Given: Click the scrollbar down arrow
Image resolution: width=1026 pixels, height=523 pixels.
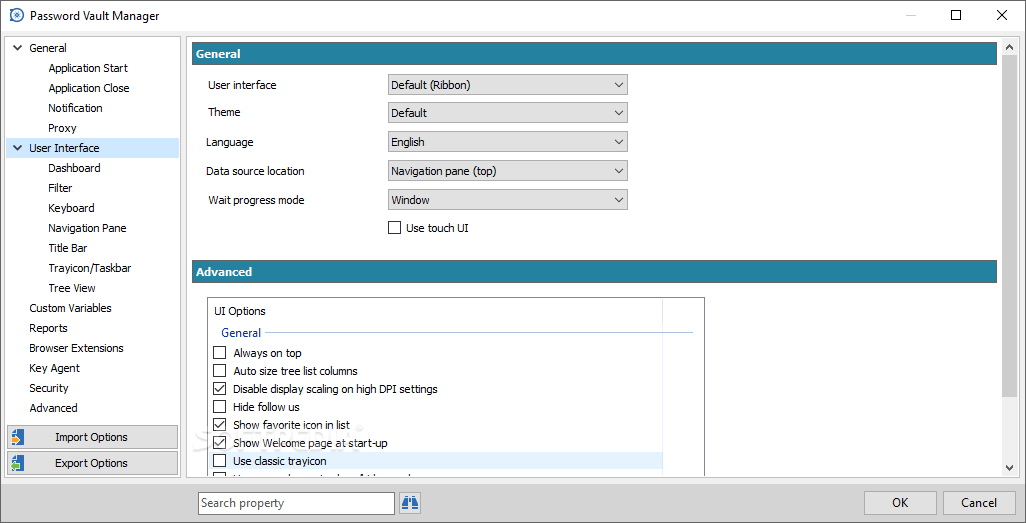Looking at the screenshot, I should pyautogui.click(x=1010, y=467).
